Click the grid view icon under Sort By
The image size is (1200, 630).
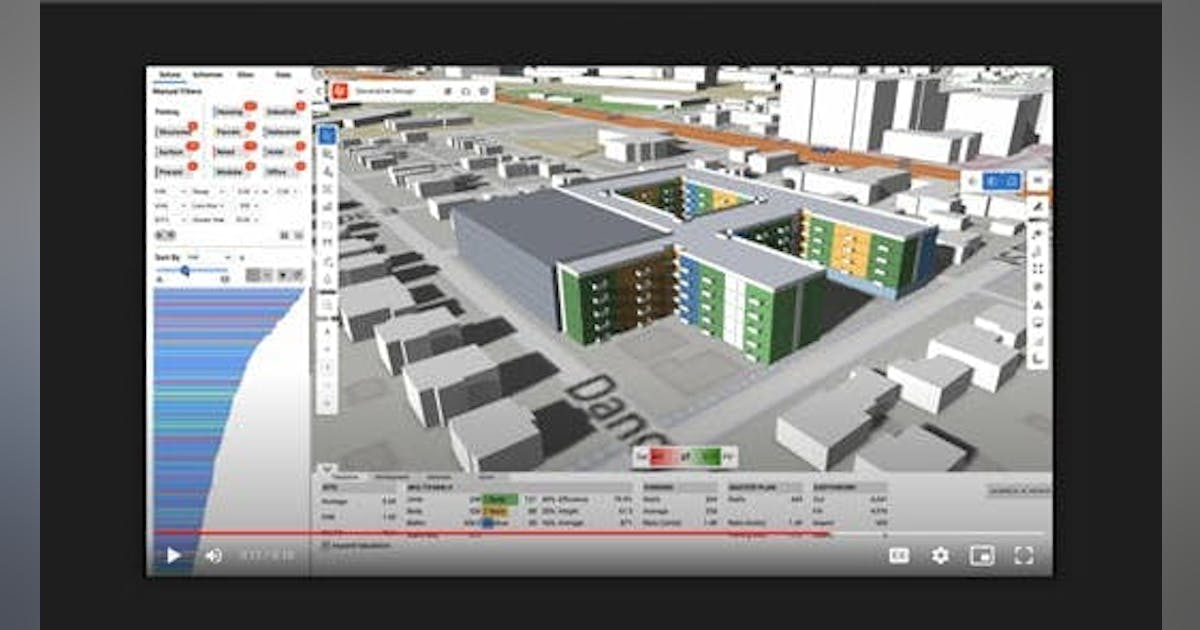tap(253, 271)
